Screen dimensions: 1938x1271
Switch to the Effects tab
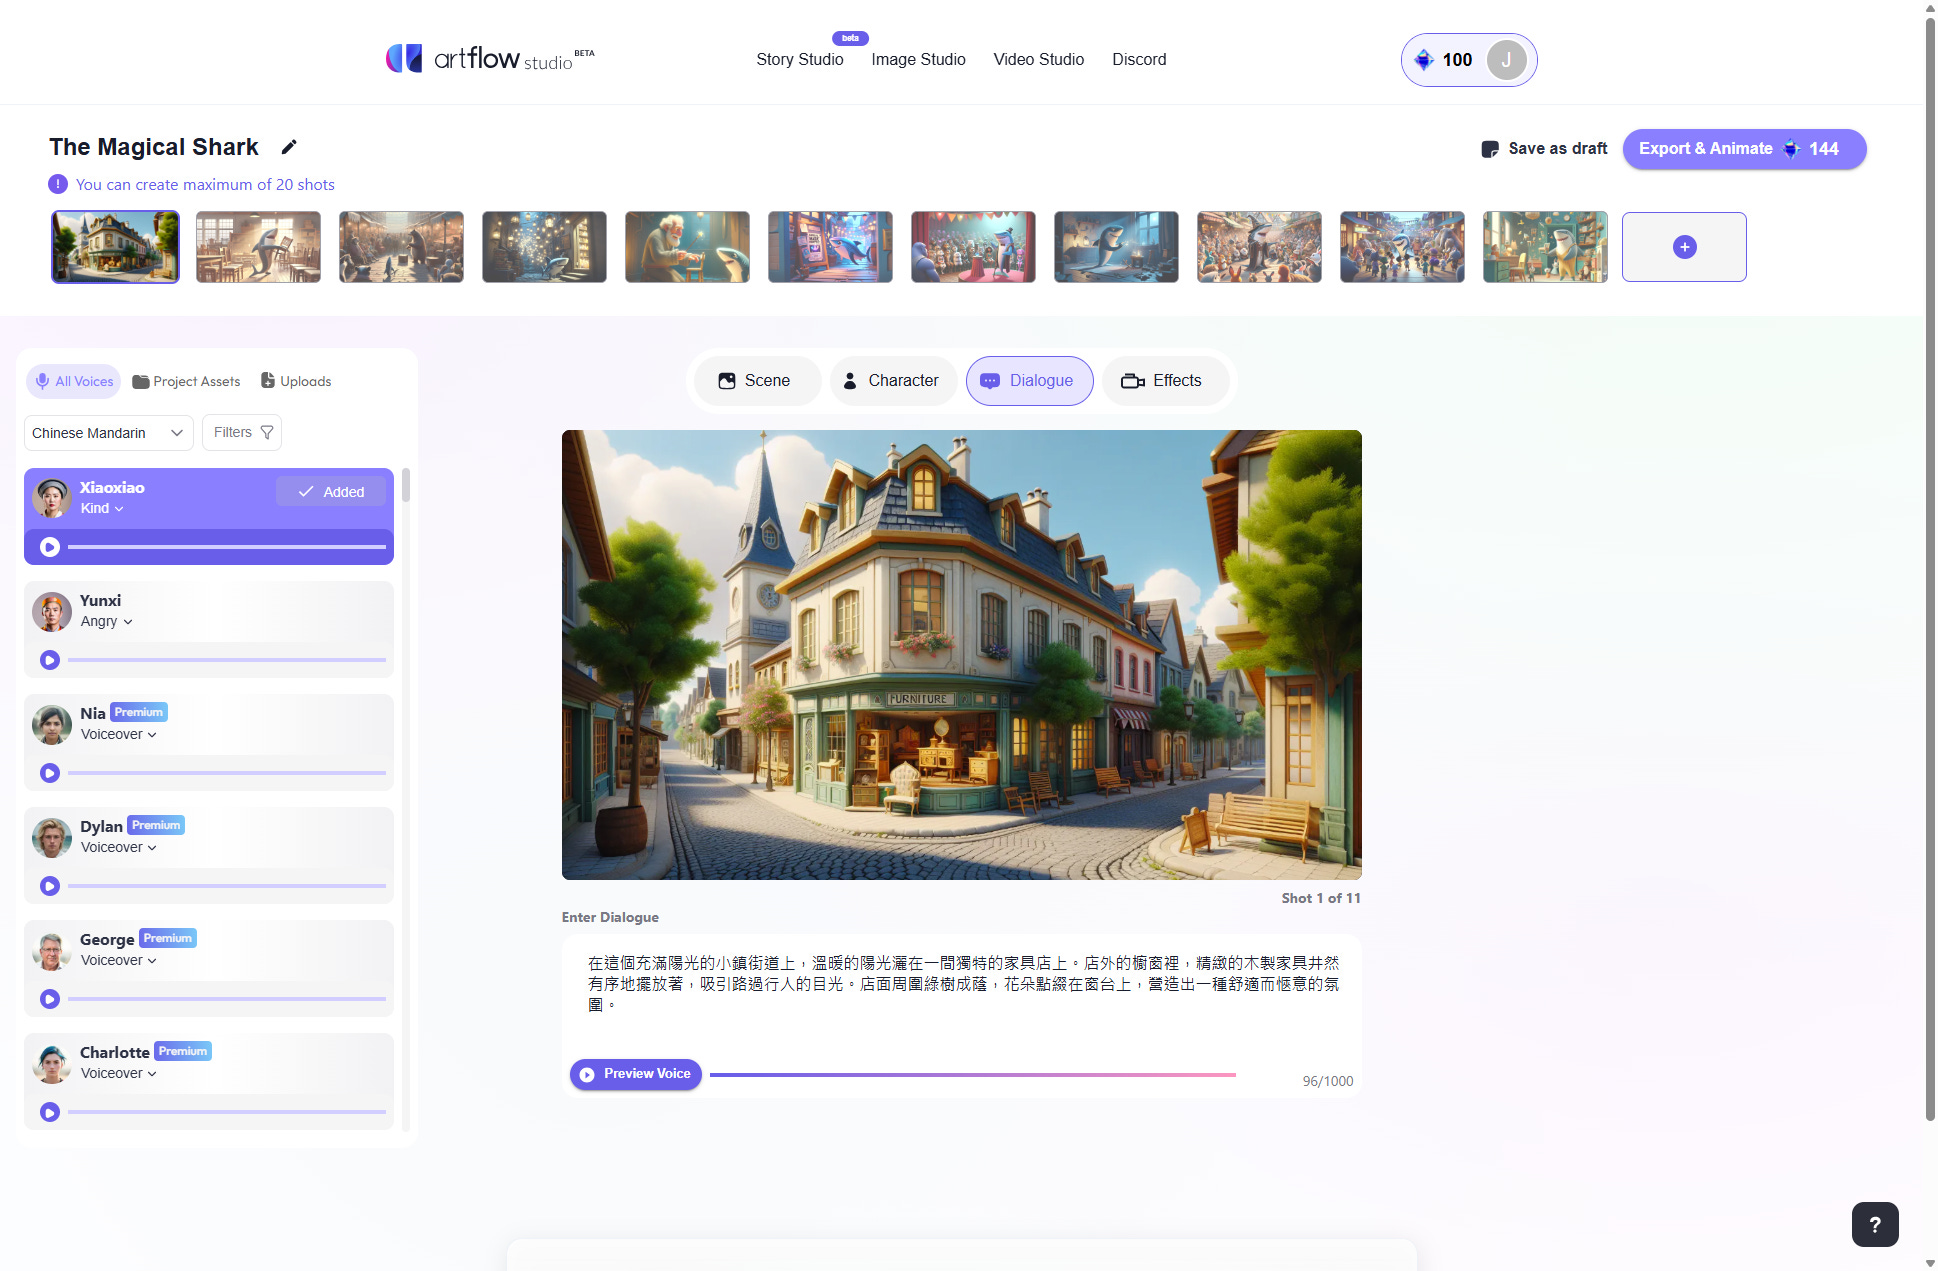[x=1162, y=381]
